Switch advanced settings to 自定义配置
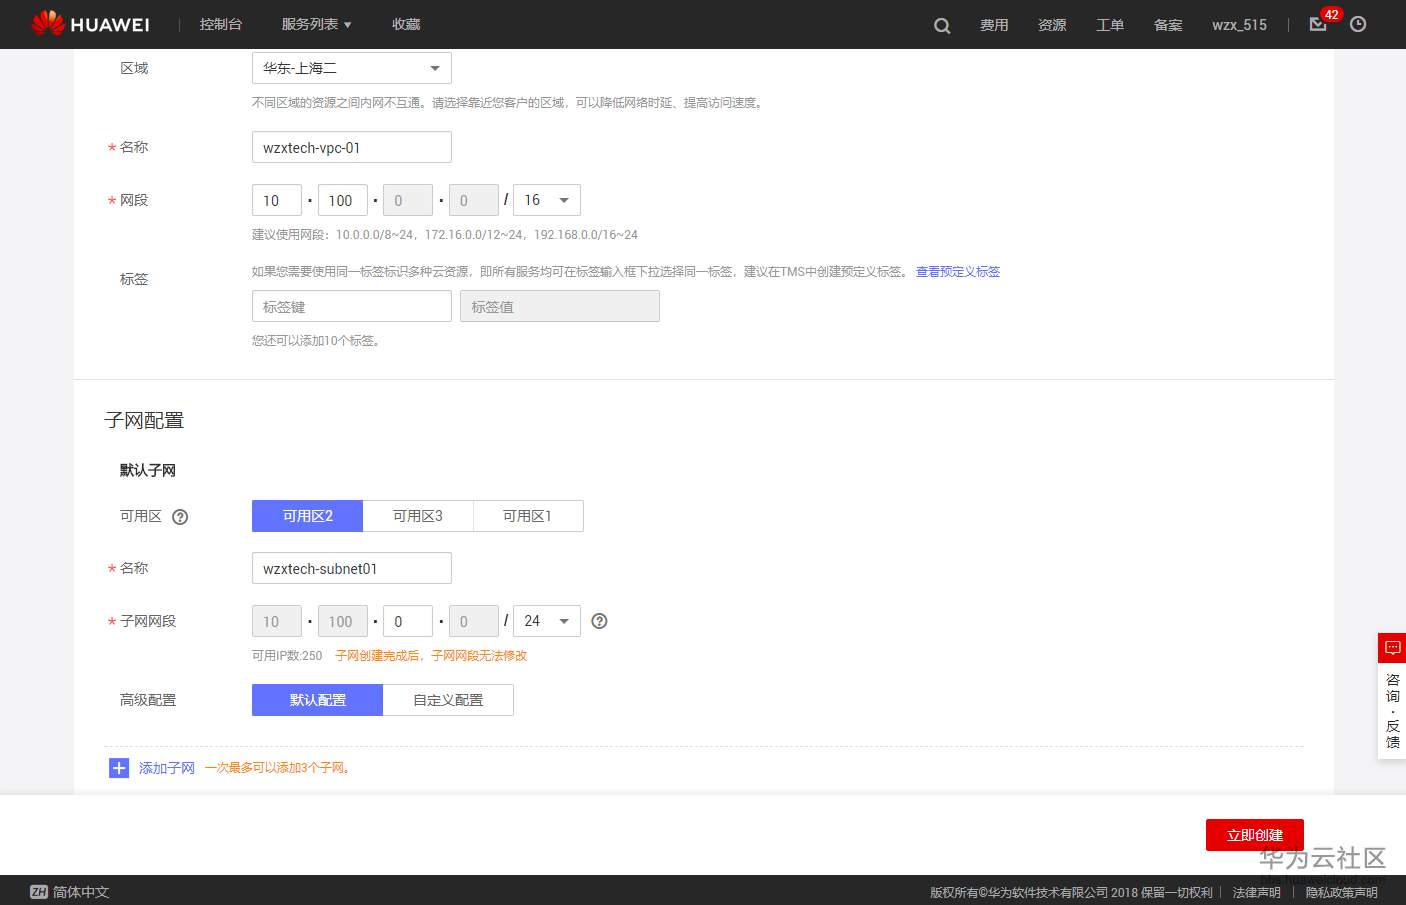Image resolution: width=1406 pixels, height=905 pixels. [448, 700]
